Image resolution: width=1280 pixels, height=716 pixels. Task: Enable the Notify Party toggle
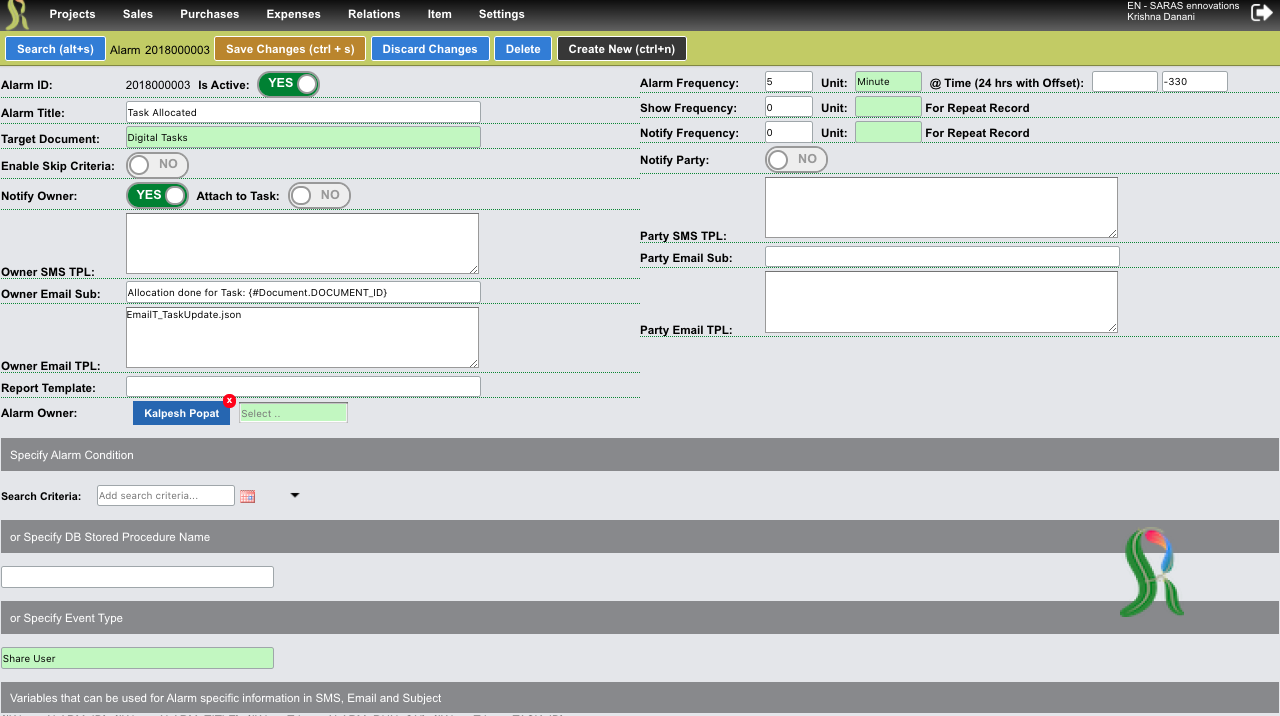tap(796, 160)
